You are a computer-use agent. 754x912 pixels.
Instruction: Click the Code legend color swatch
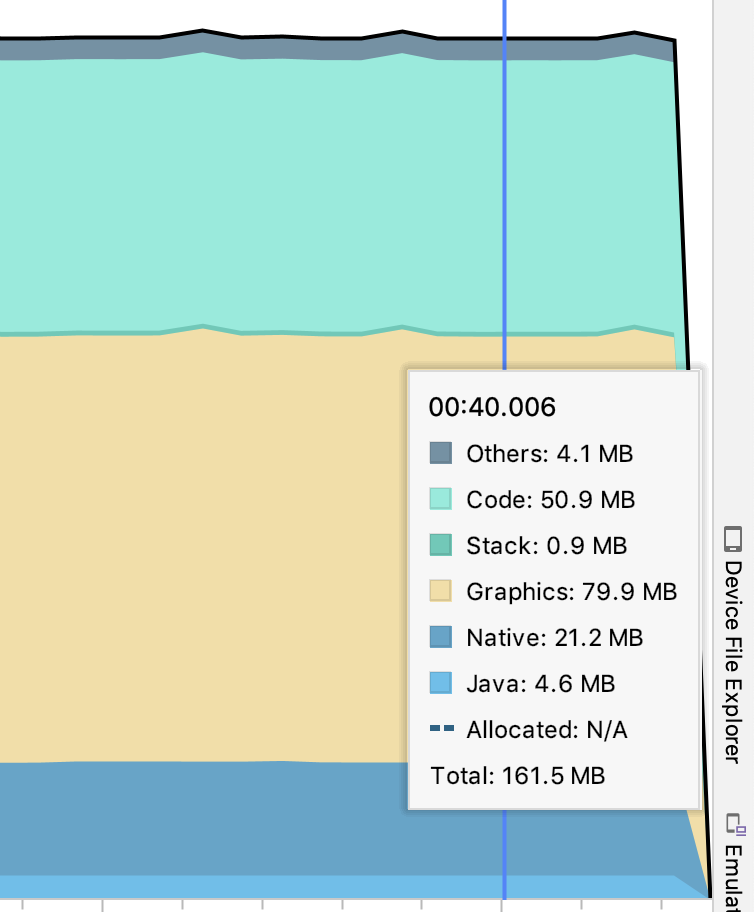441,499
